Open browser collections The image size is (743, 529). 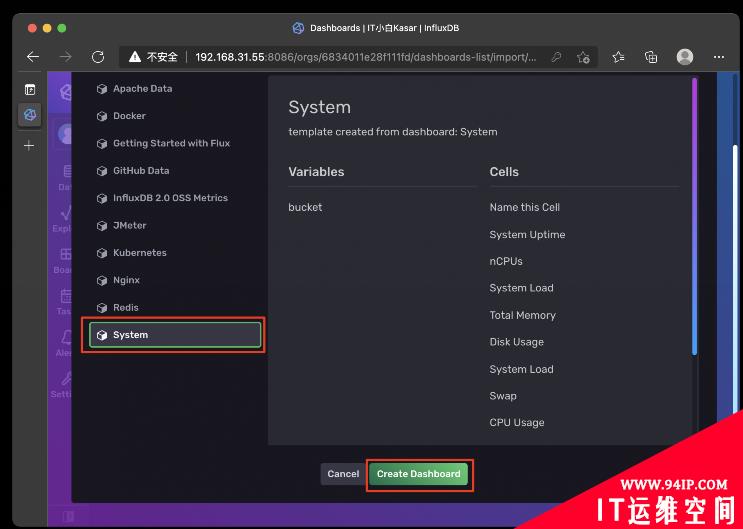pos(651,57)
